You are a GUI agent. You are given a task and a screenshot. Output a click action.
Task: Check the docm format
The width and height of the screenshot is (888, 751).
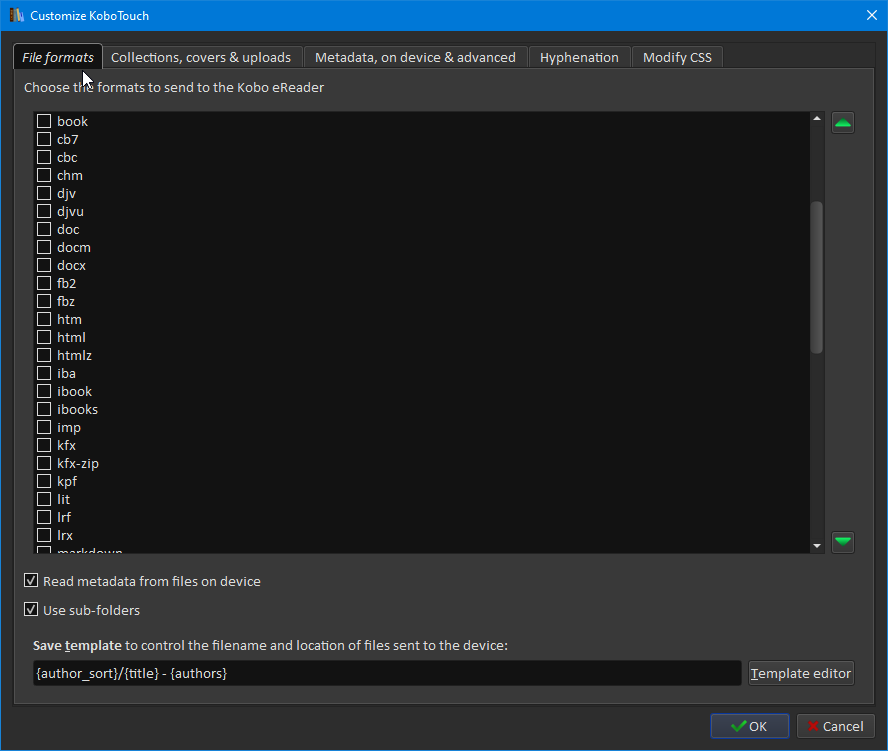[x=44, y=248]
